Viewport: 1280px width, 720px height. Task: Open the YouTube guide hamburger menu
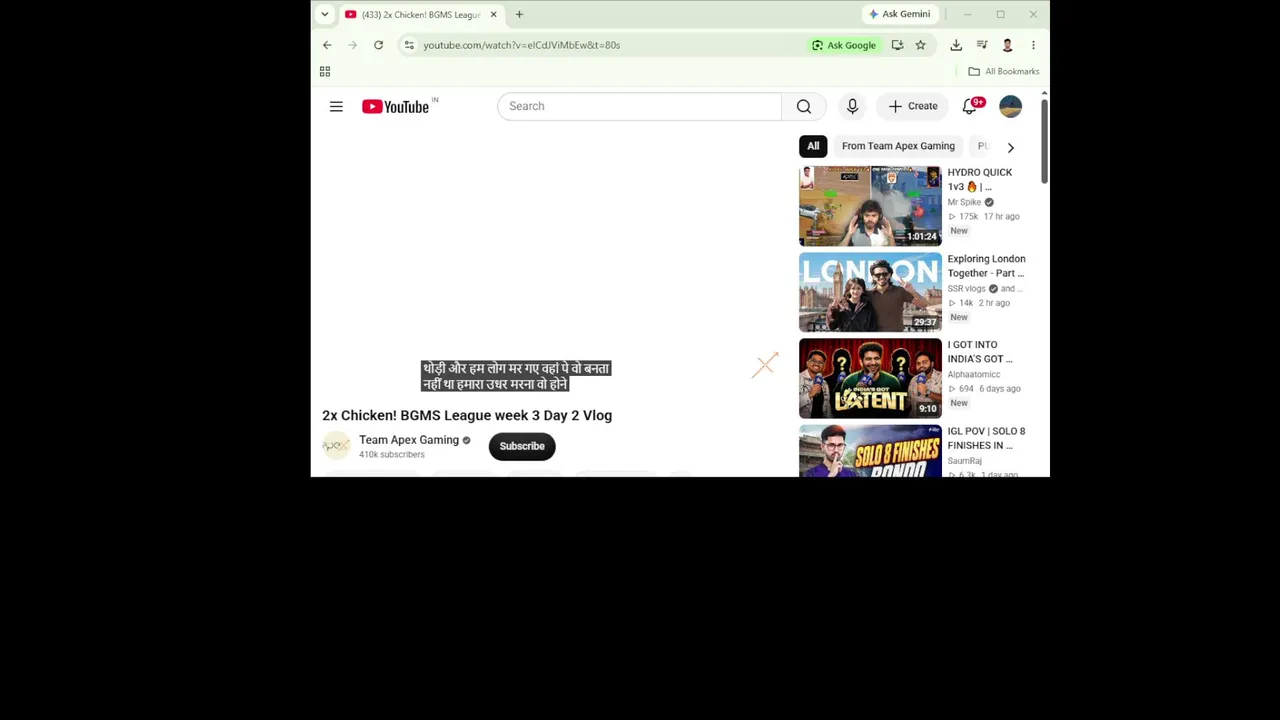coord(336,106)
